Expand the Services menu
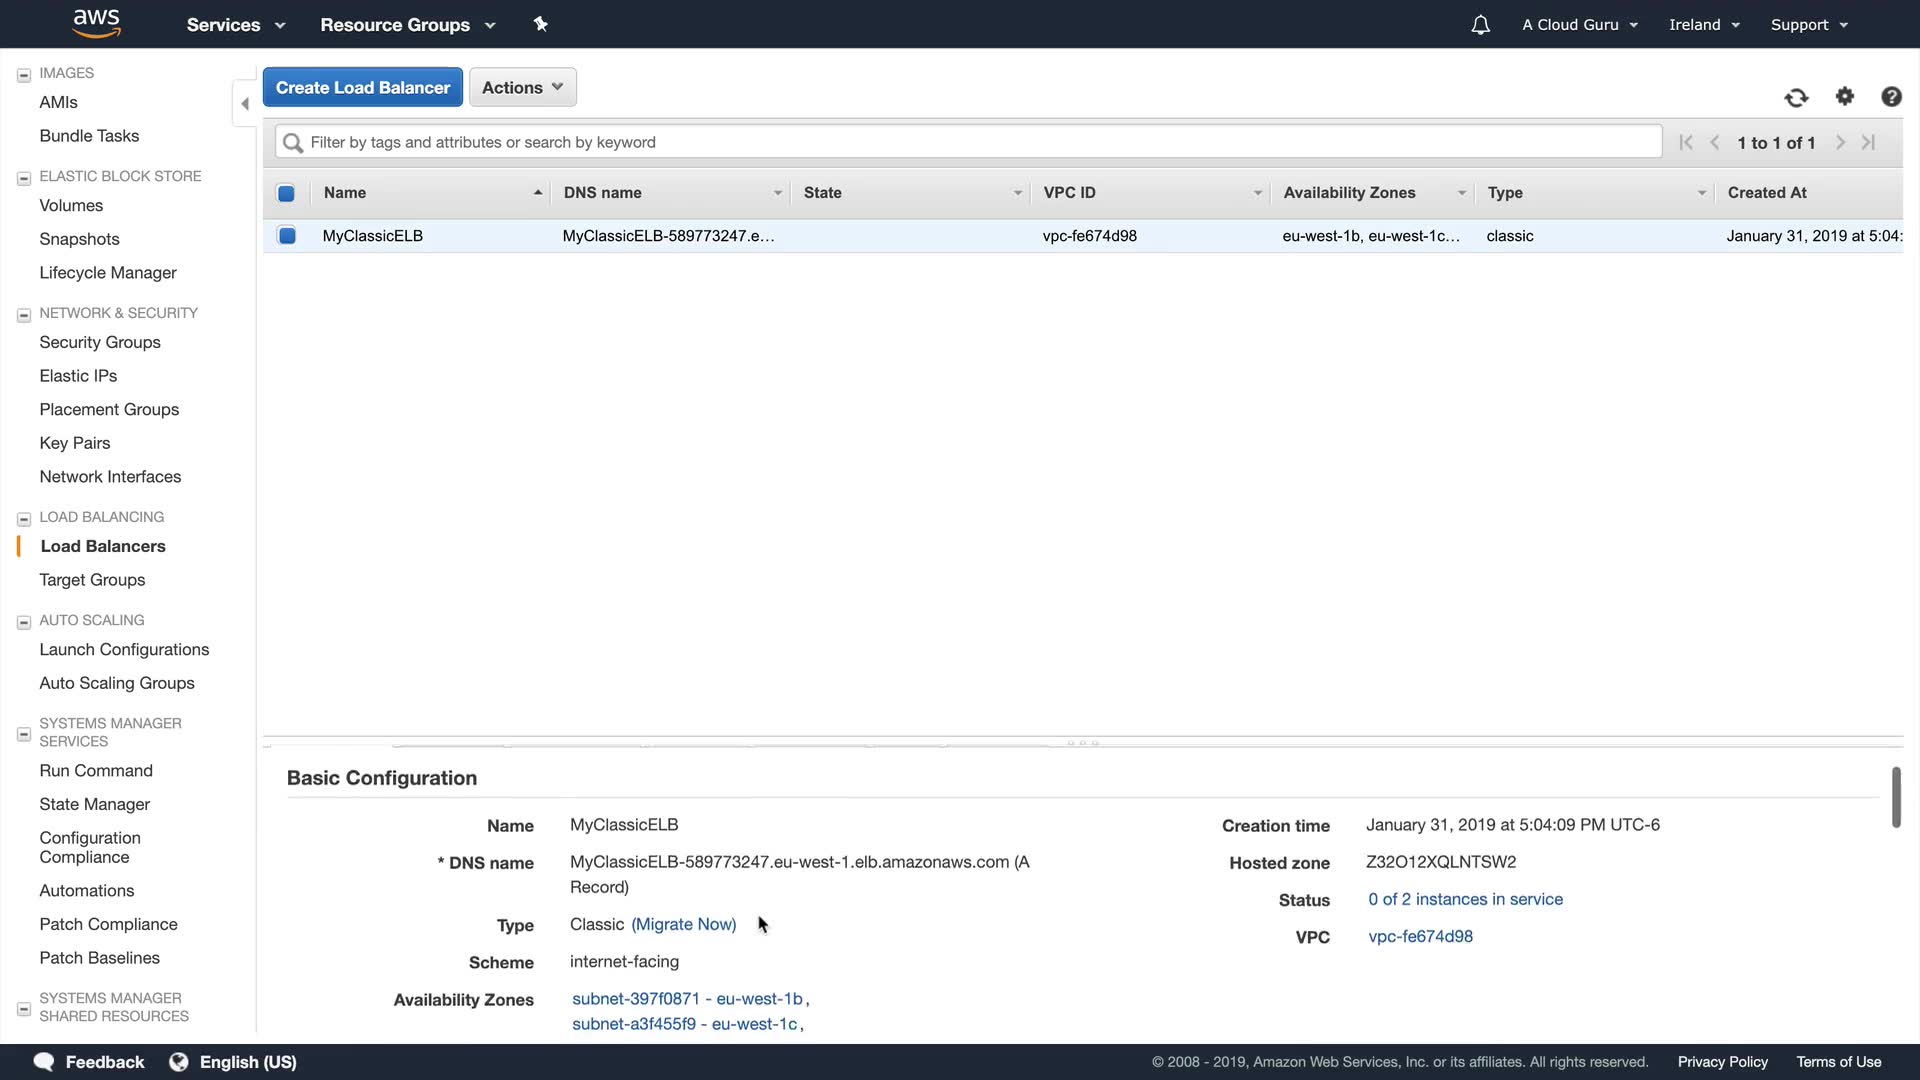The image size is (1920, 1080). point(236,25)
